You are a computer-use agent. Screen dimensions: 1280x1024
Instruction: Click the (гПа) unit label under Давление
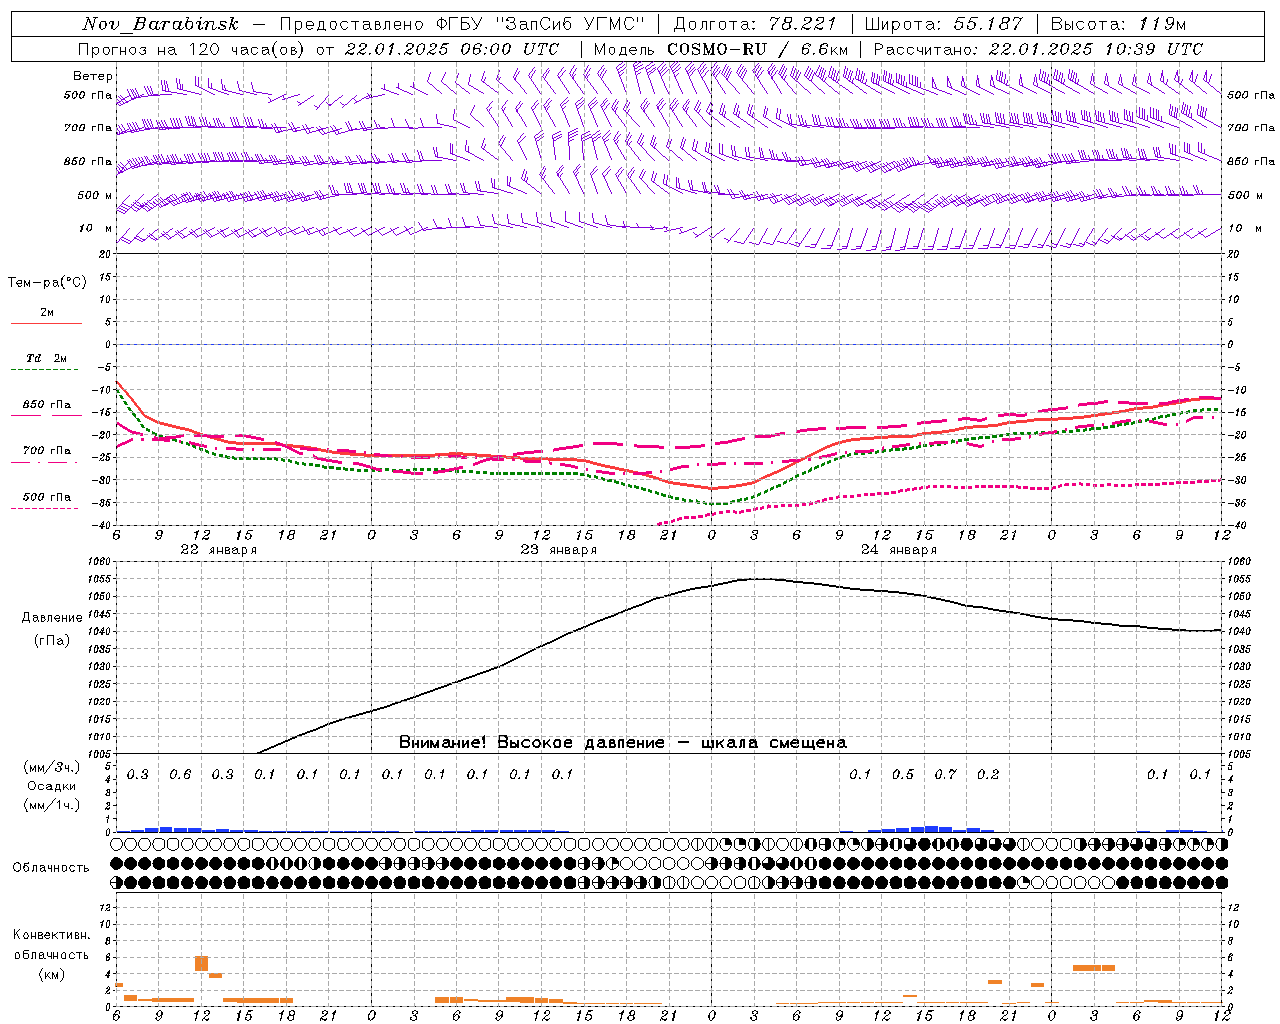click(x=52, y=640)
